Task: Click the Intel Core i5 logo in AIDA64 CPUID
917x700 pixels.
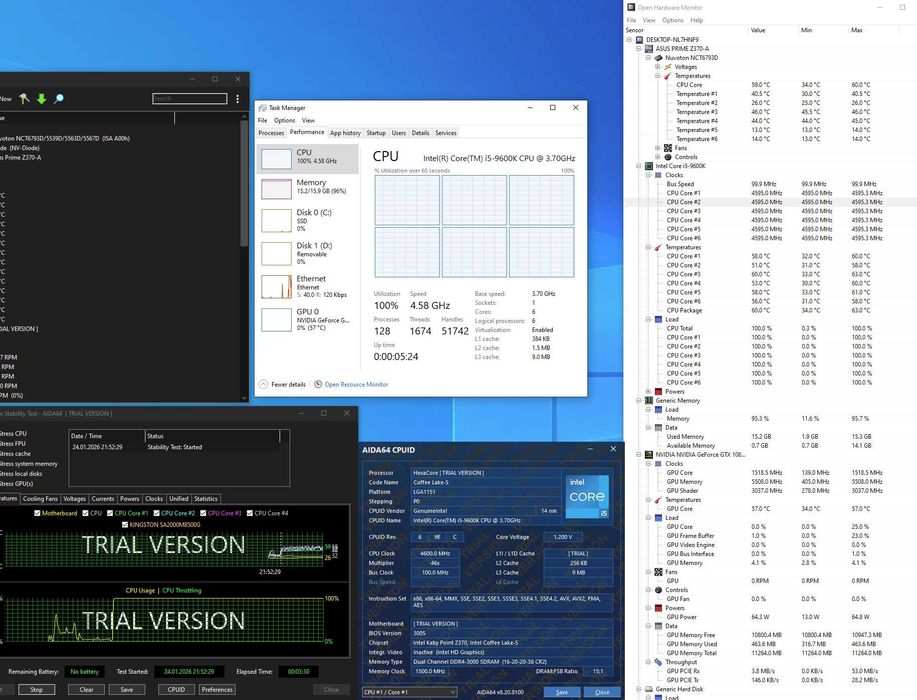Action: pyautogui.click(x=587, y=496)
